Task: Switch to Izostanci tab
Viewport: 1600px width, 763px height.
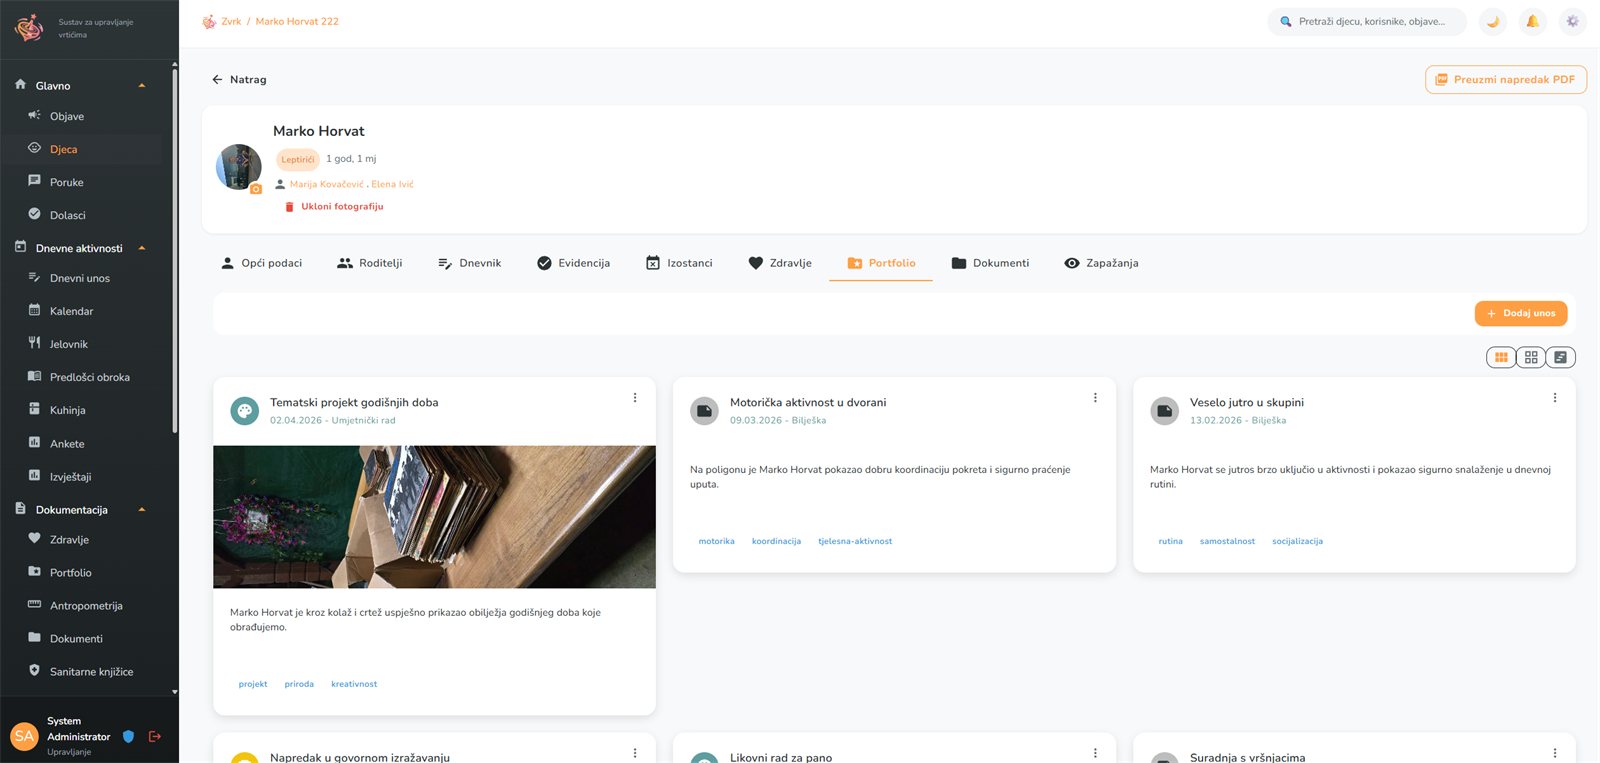Action: [679, 263]
